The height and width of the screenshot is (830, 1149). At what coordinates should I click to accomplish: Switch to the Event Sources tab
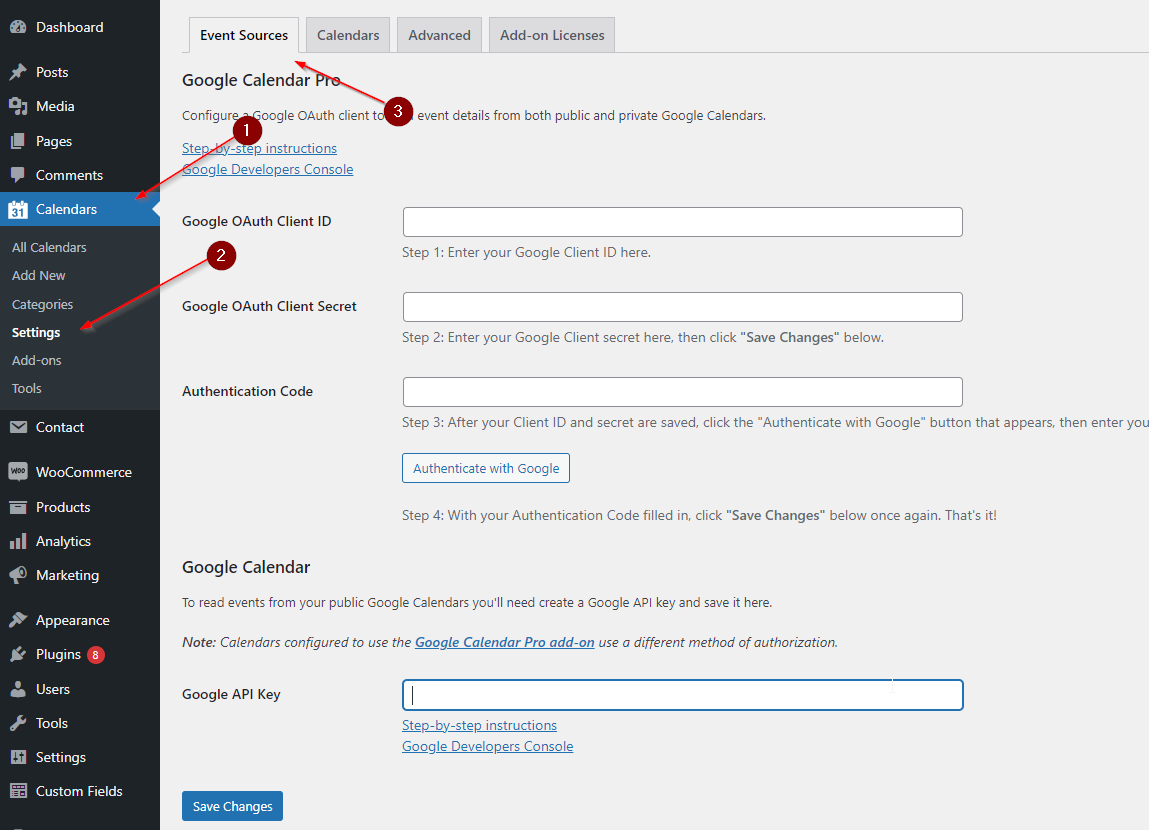[x=243, y=35]
